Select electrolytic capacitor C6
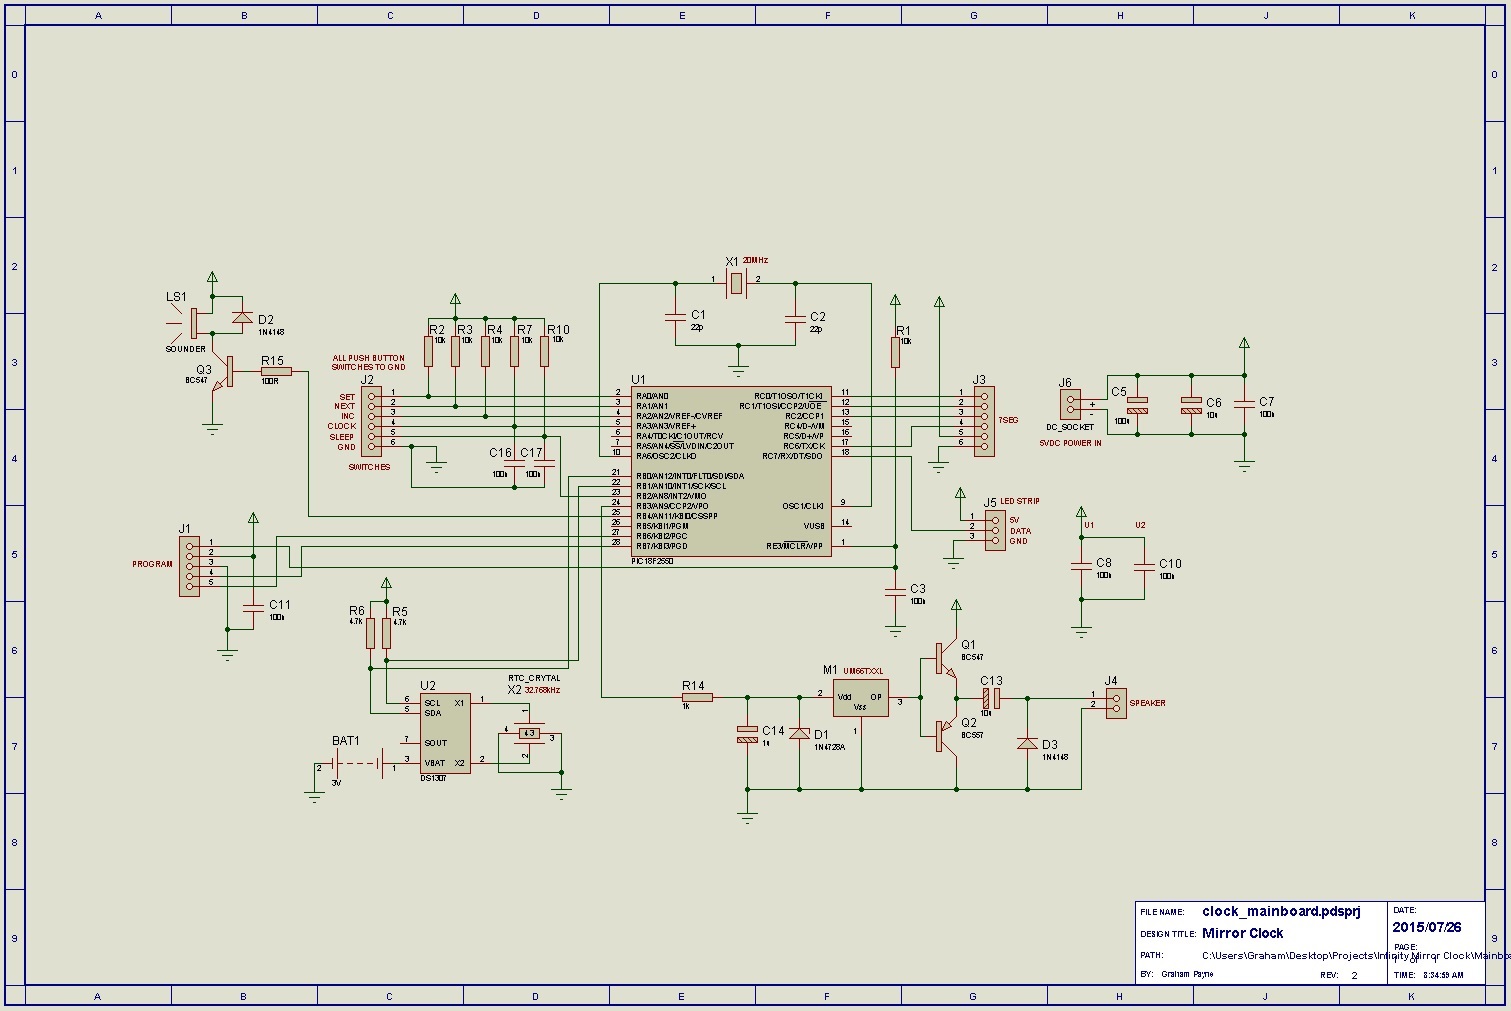1511x1011 pixels. coord(1190,406)
